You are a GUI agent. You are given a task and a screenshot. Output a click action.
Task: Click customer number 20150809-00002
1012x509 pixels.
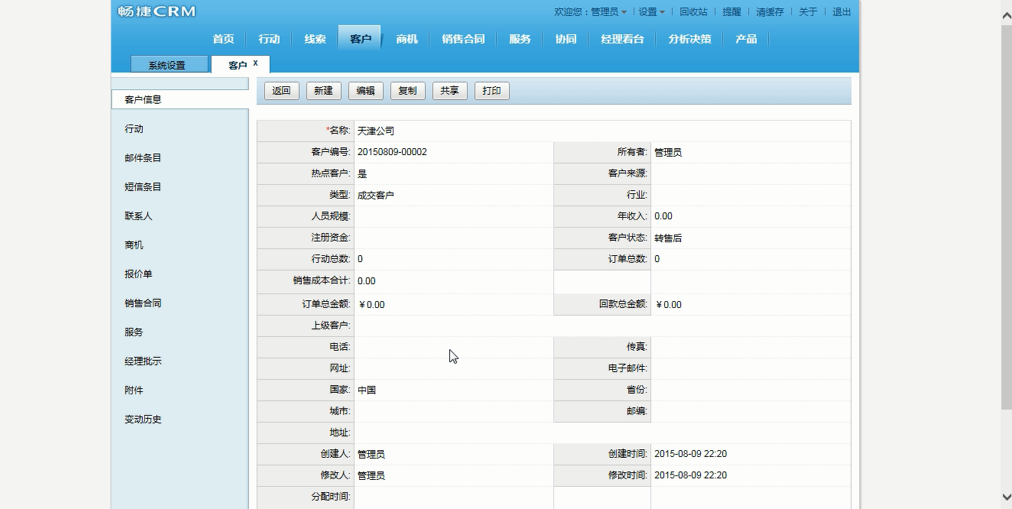click(392, 152)
